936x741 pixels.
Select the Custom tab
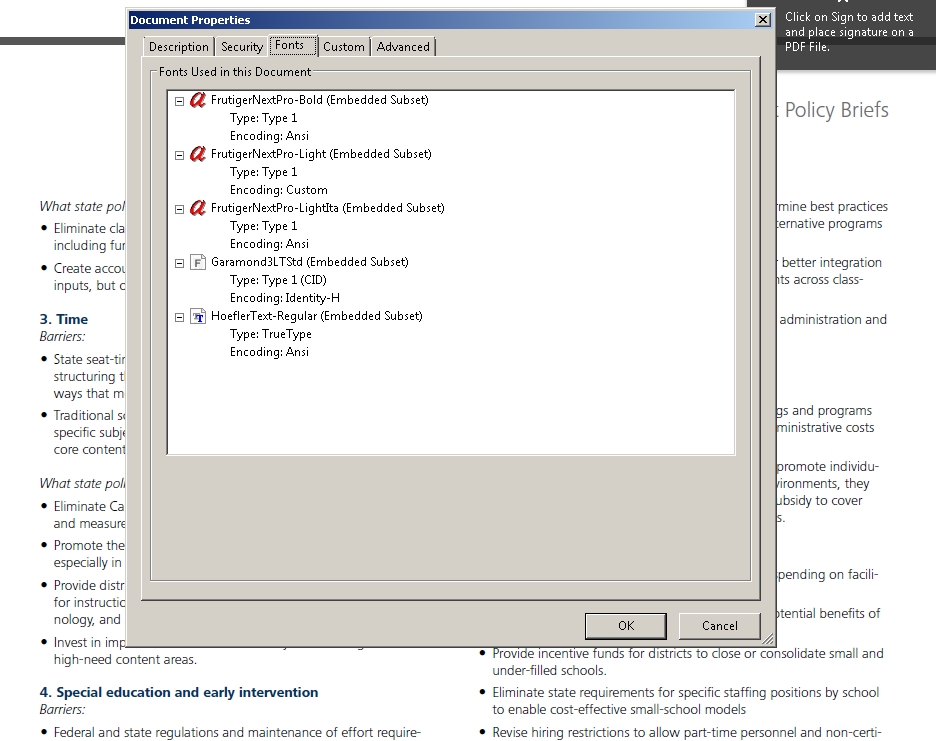(x=344, y=47)
